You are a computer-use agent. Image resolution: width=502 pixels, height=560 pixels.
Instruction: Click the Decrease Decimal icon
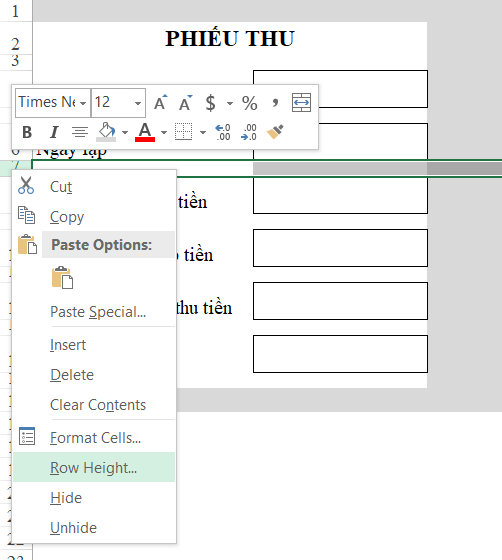[249, 132]
